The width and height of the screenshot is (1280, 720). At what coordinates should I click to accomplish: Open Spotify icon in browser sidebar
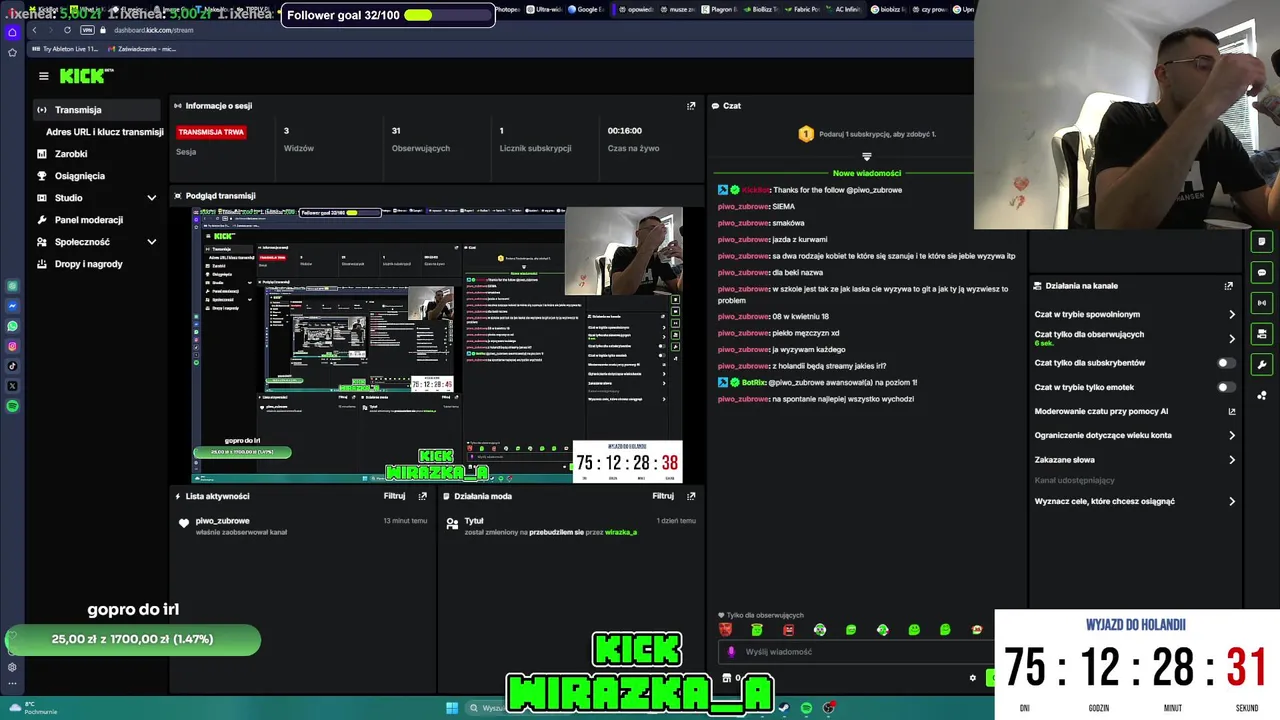12,406
